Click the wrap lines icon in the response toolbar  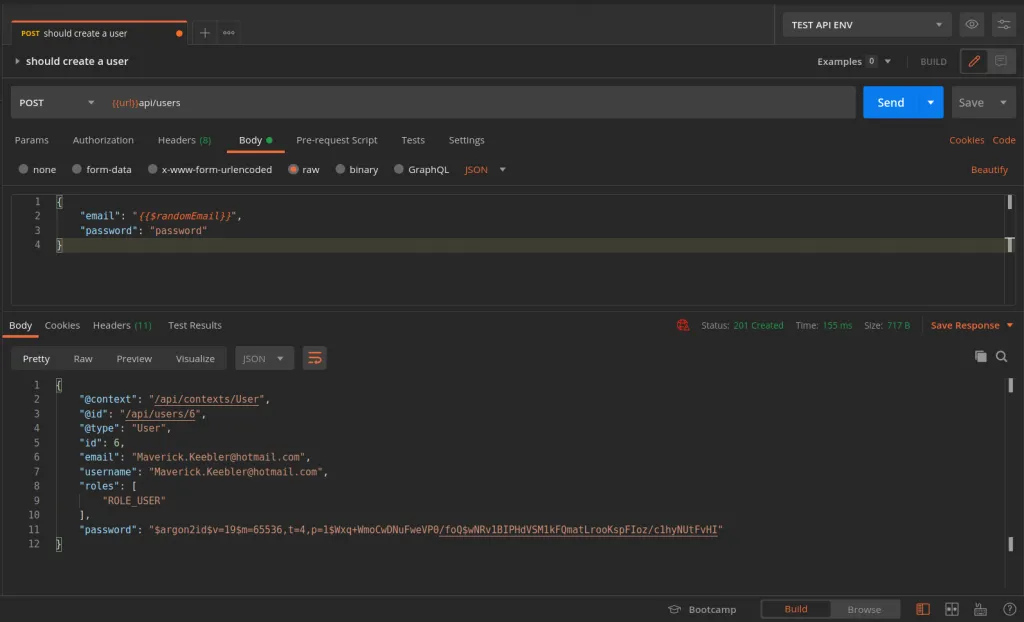coord(314,358)
